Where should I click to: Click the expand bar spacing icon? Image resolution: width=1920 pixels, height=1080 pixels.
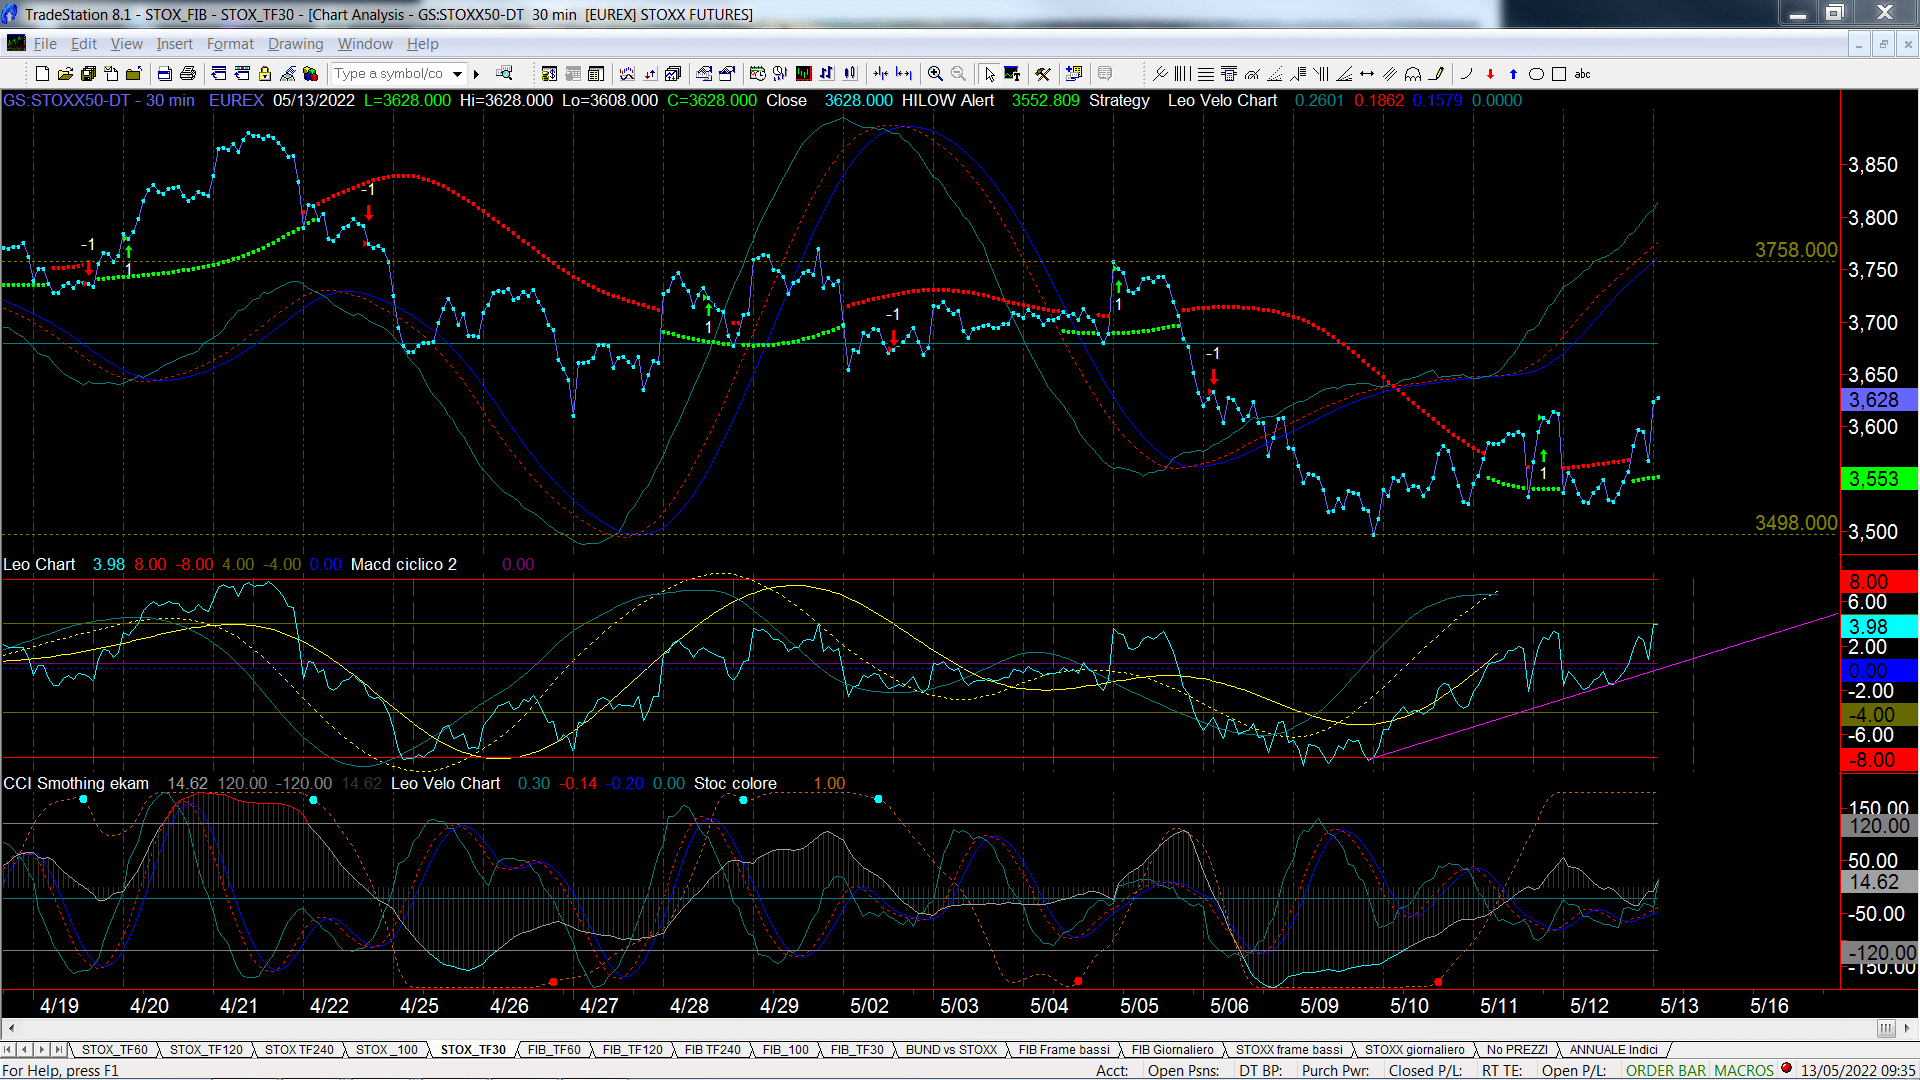coord(904,74)
